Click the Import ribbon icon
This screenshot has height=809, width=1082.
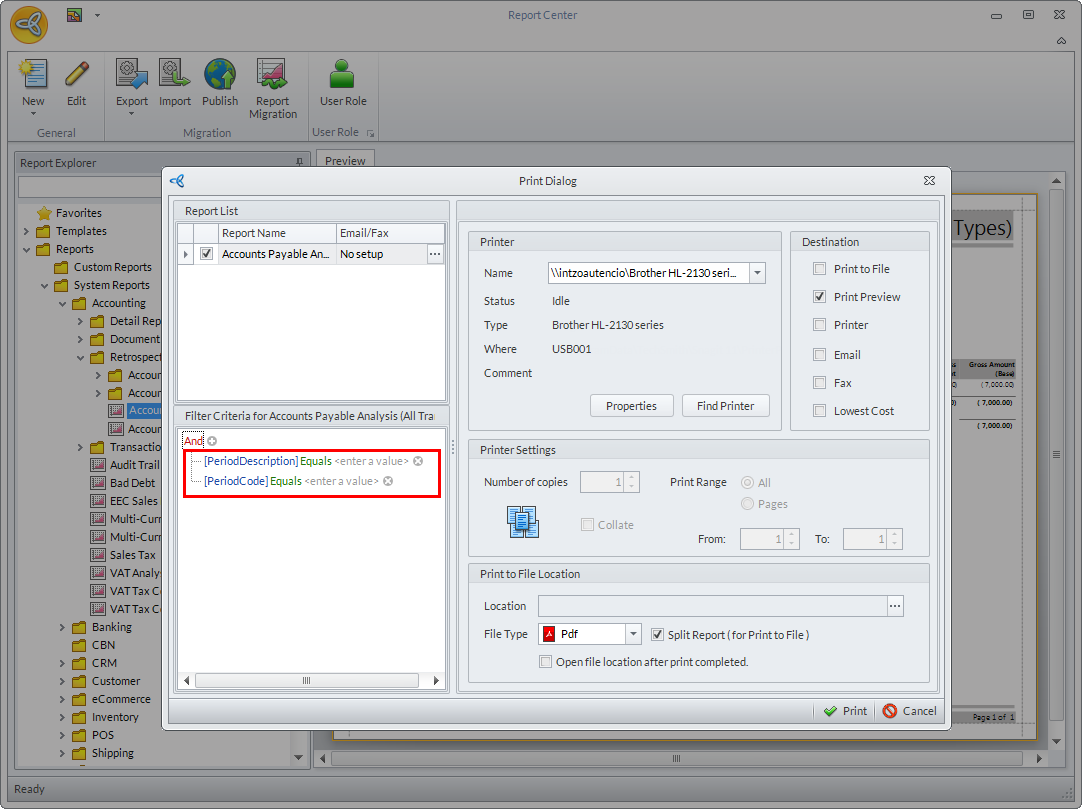pyautogui.click(x=174, y=76)
